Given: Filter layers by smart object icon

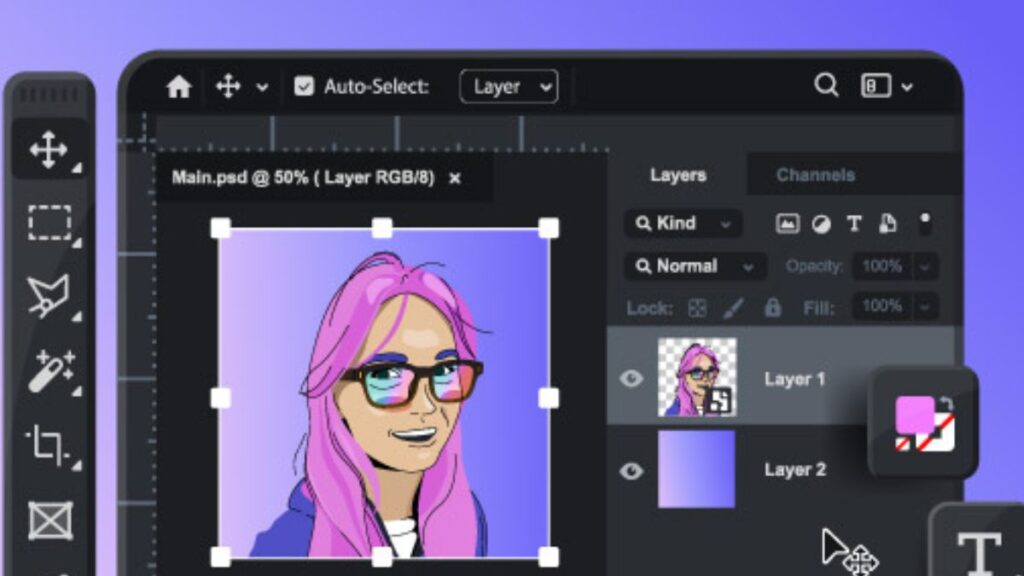Looking at the screenshot, I should pos(888,223).
